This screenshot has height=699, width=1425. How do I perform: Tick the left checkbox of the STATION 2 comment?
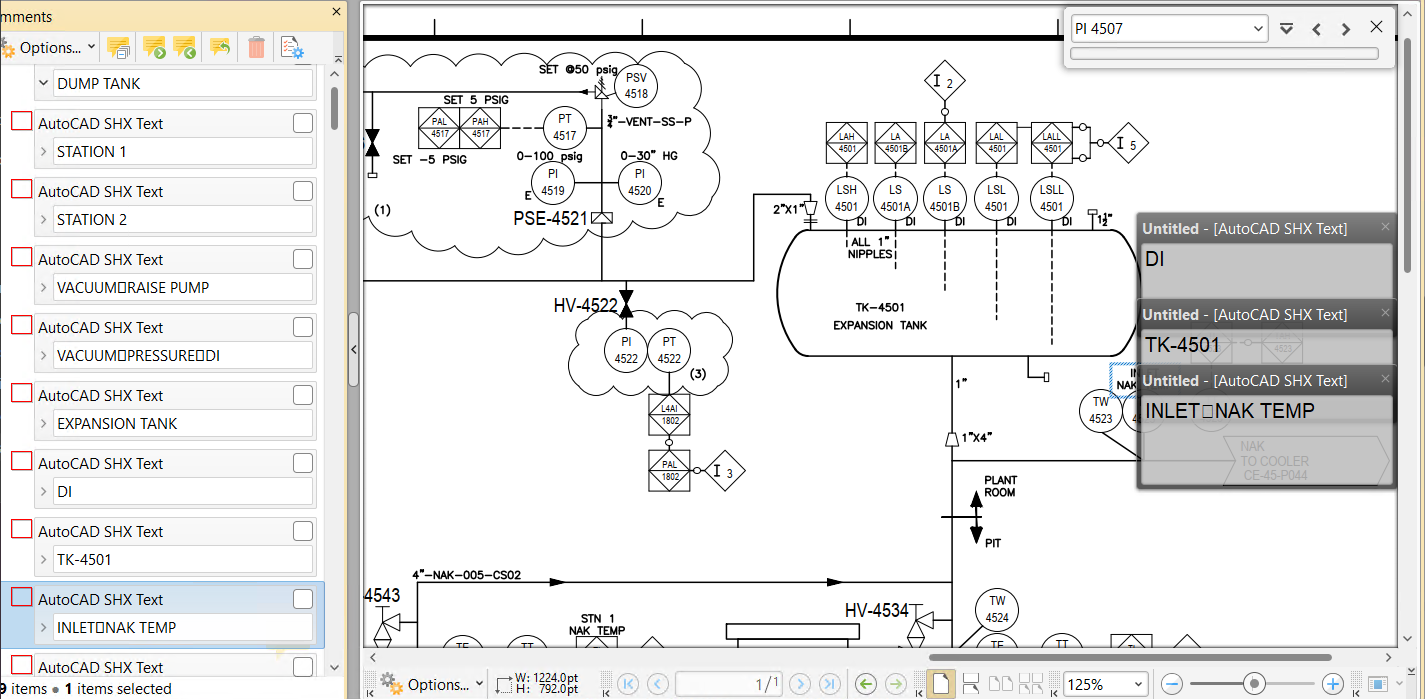click(21, 189)
